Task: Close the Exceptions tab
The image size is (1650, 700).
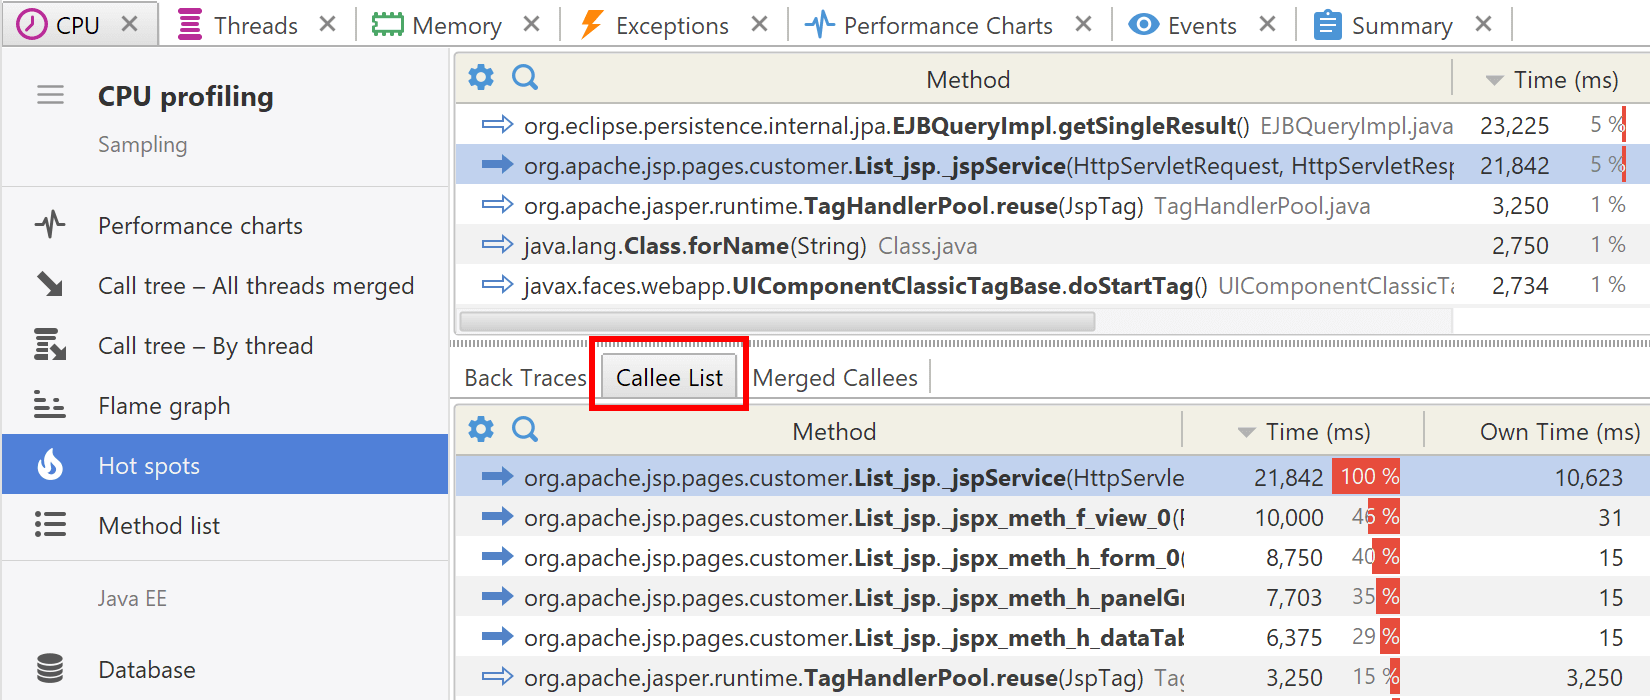Action: pos(759,24)
